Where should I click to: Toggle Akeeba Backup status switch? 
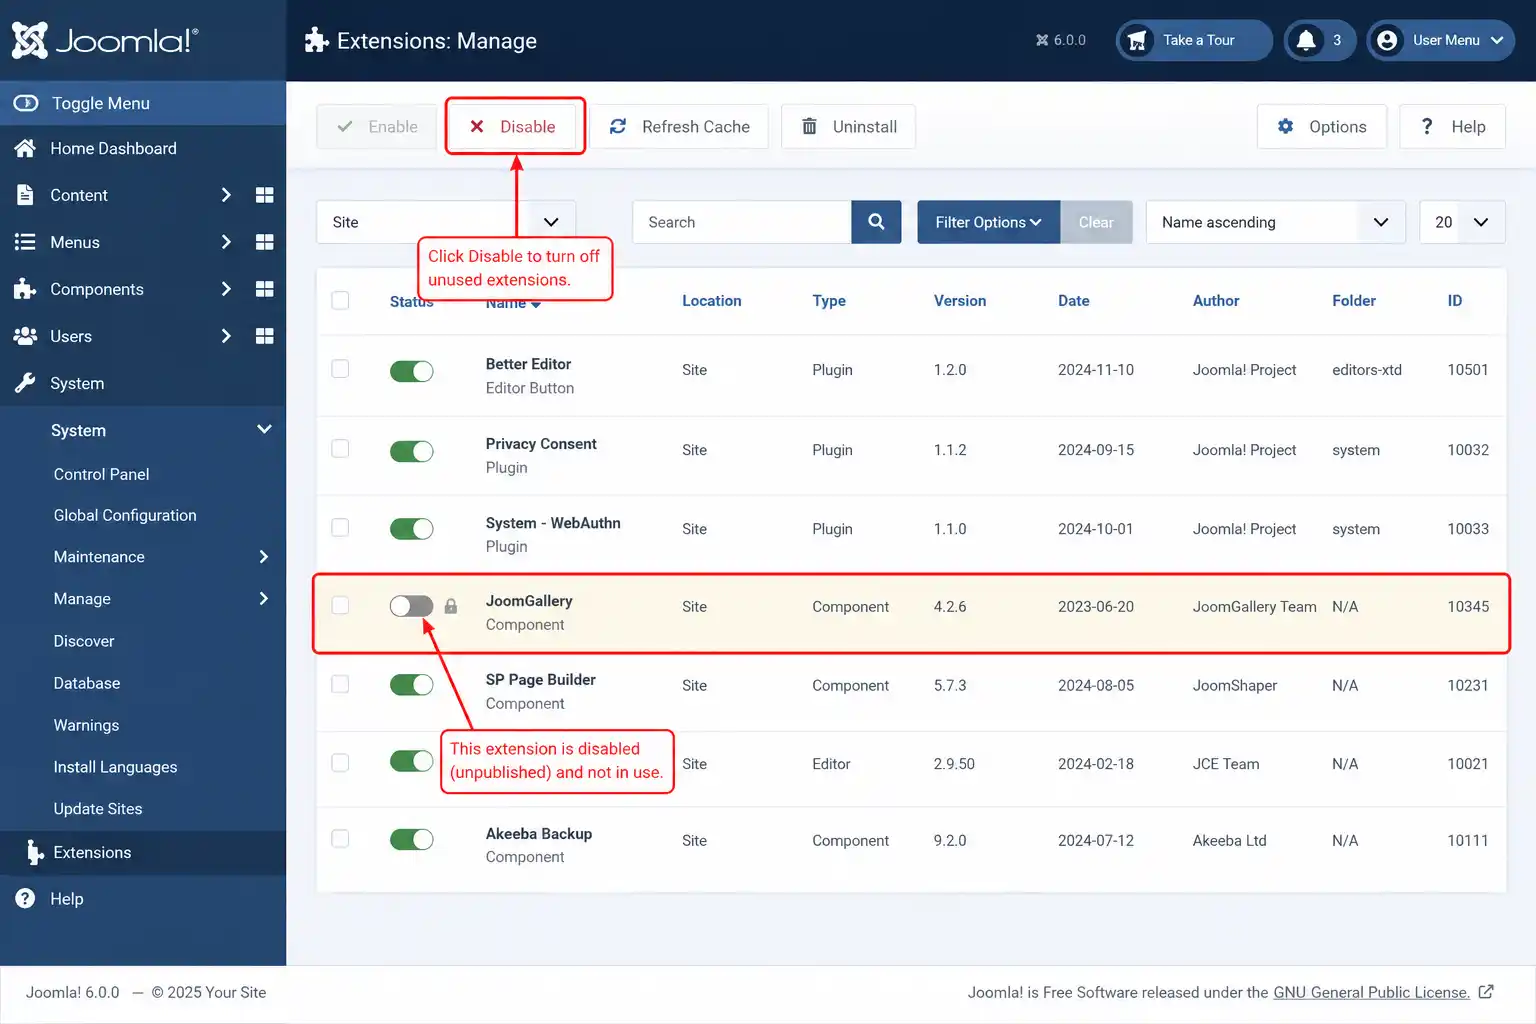[411, 839]
